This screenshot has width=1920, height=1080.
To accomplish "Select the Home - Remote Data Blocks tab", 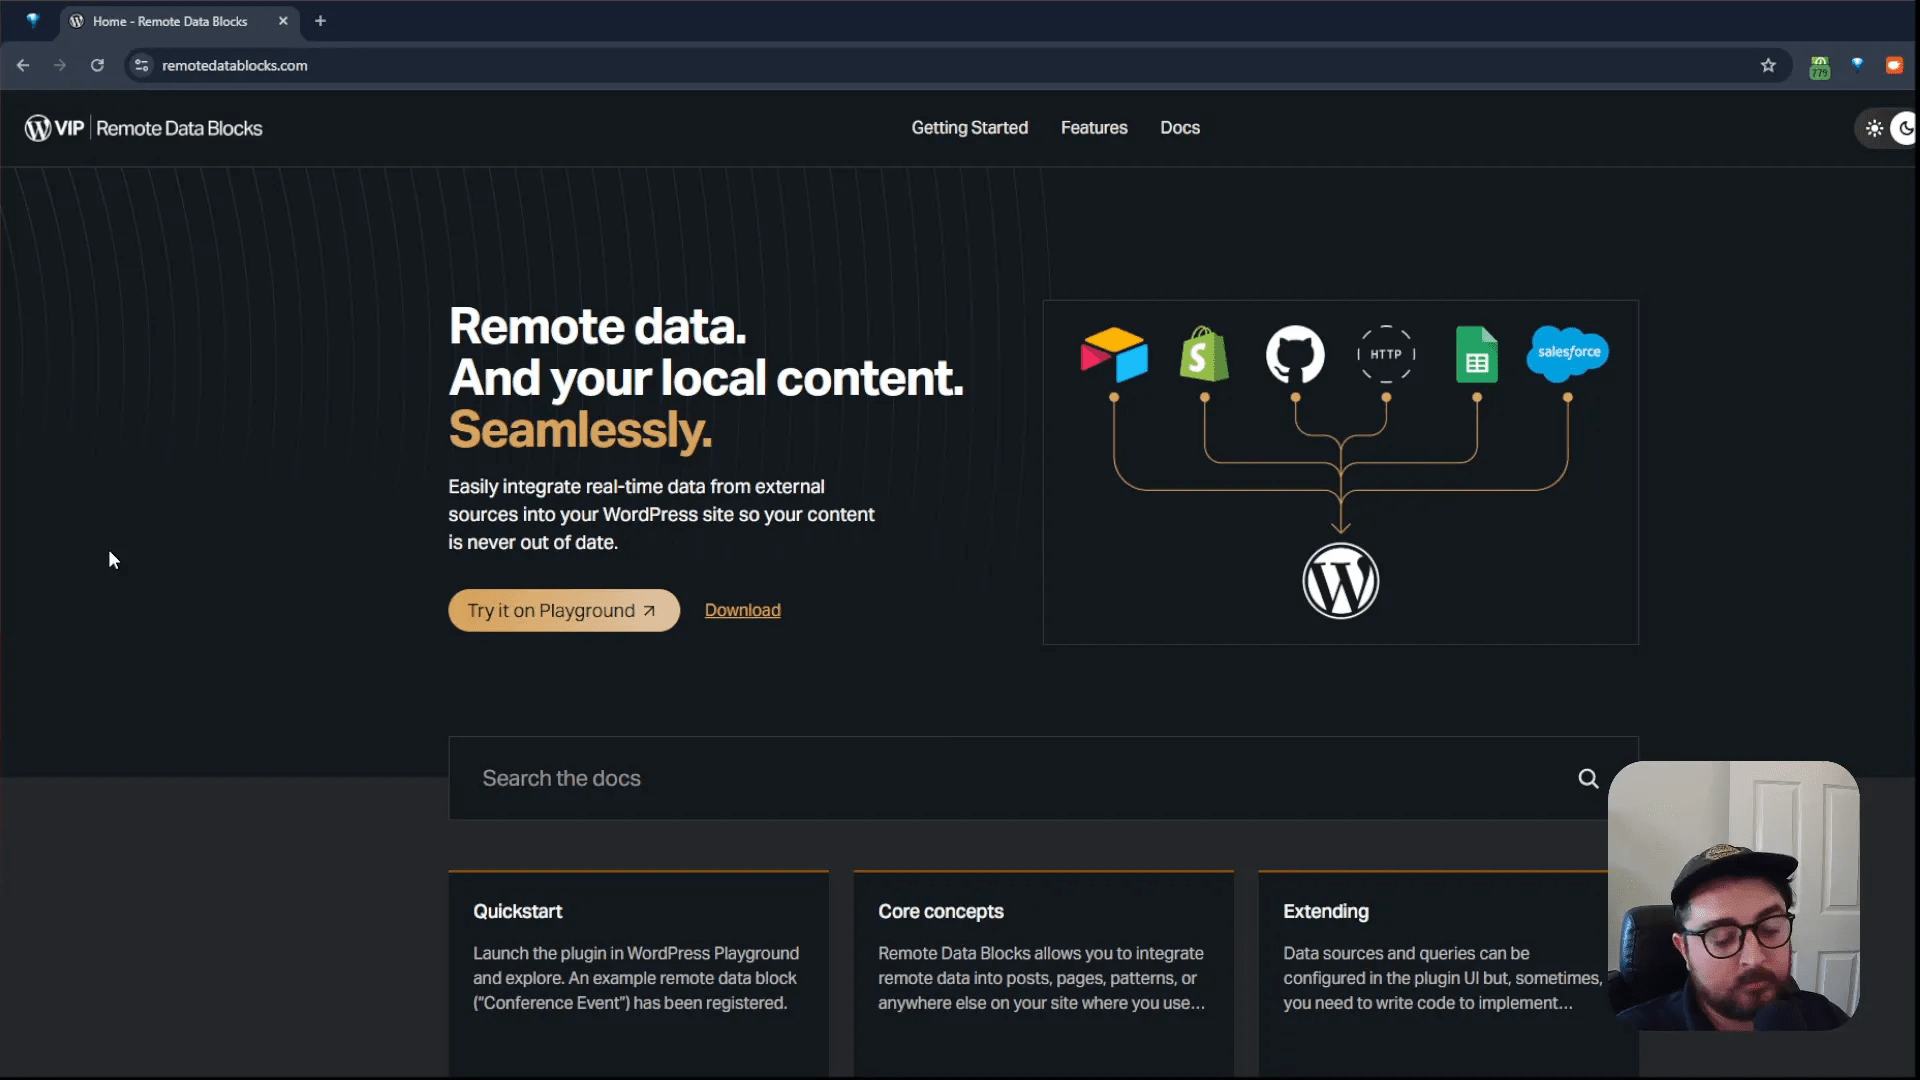I will pos(170,20).
